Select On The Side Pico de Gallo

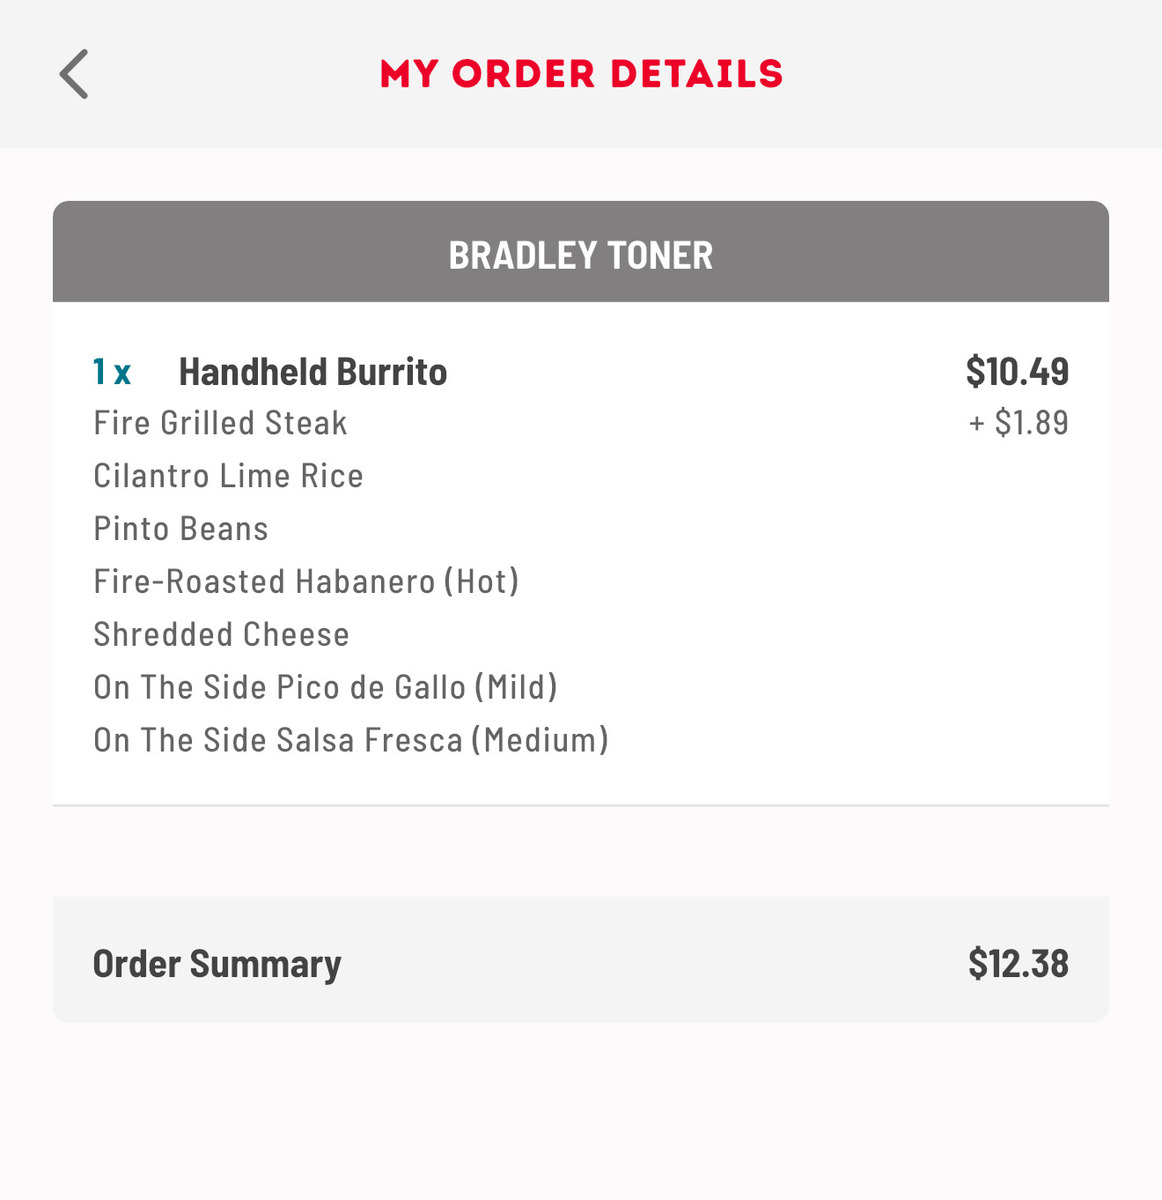coord(325,688)
